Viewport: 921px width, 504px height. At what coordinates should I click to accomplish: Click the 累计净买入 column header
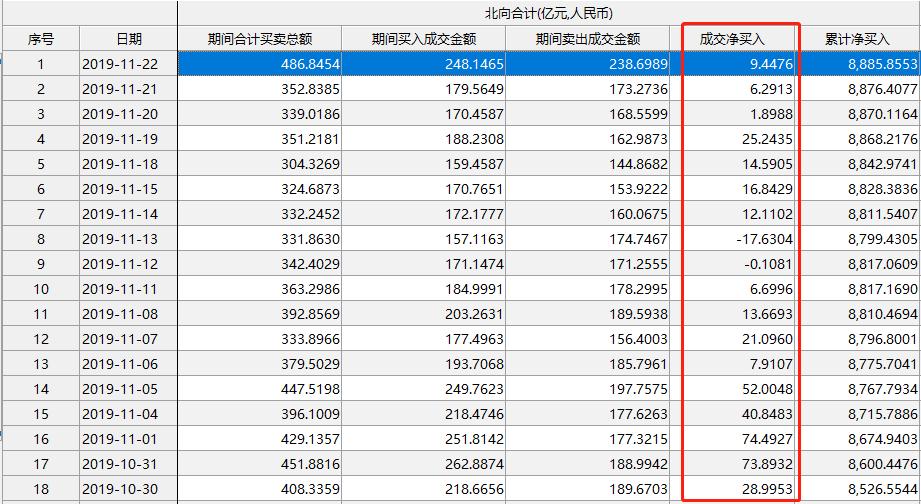857,39
